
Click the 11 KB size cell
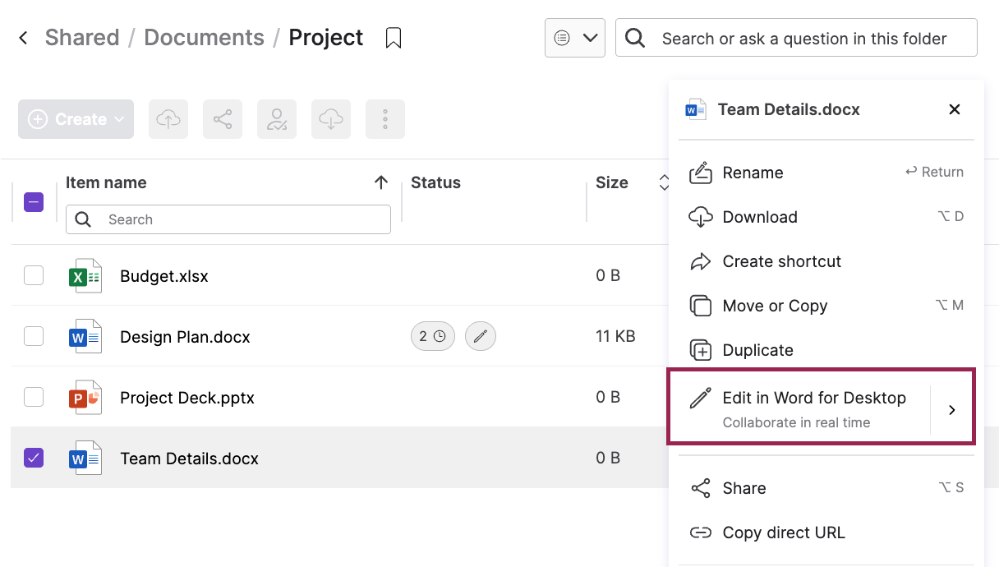point(615,336)
